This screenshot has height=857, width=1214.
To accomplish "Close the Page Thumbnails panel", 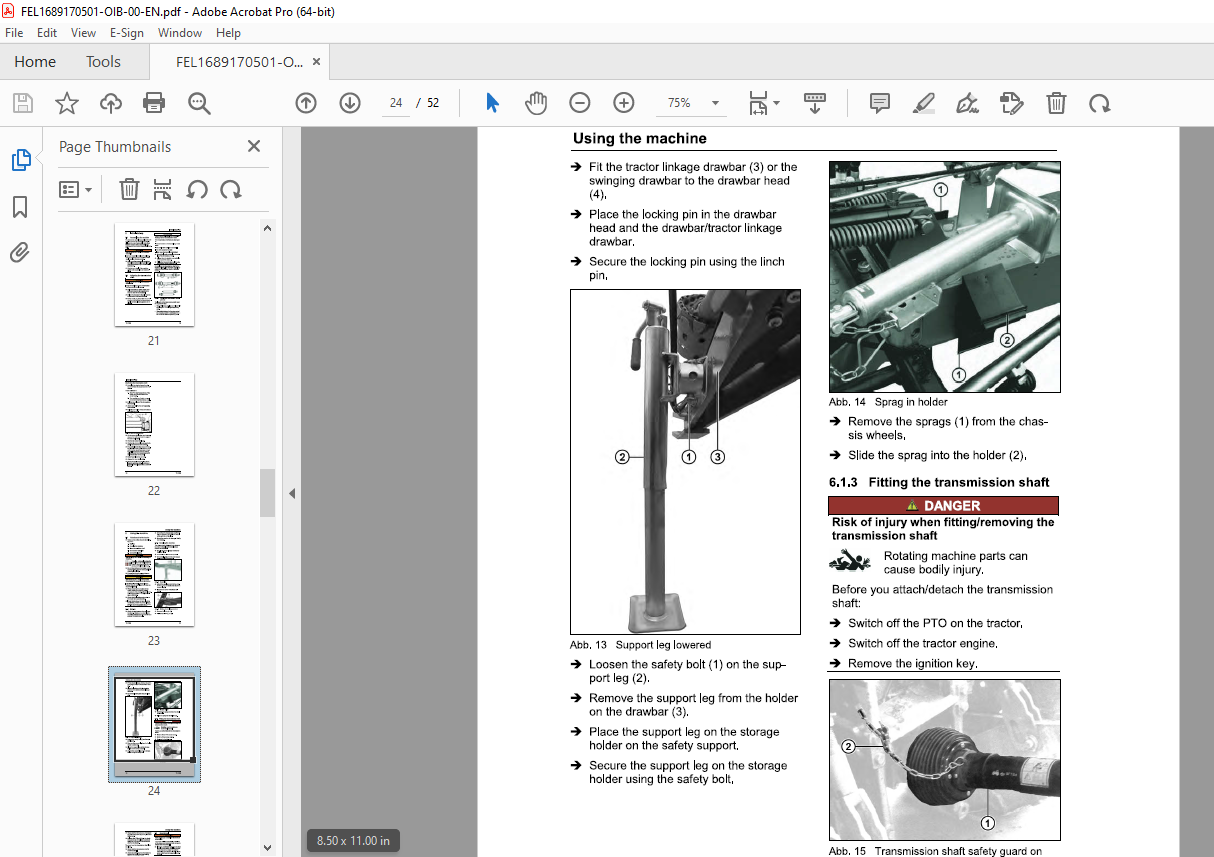I will coord(254,146).
